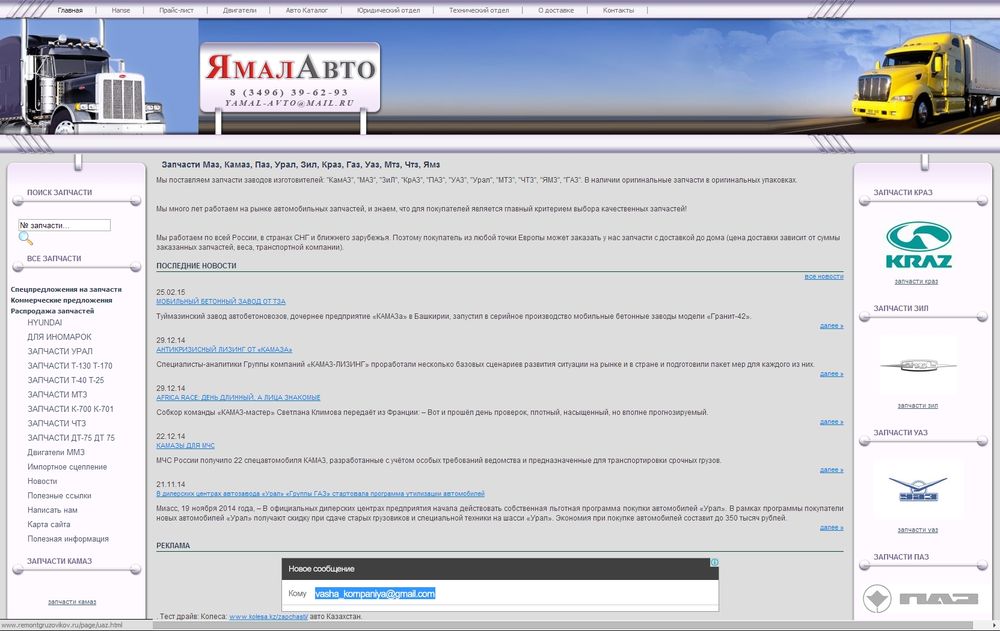Focus the № запчасти search field
The height and width of the screenshot is (631, 1000).
pos(64,225)
